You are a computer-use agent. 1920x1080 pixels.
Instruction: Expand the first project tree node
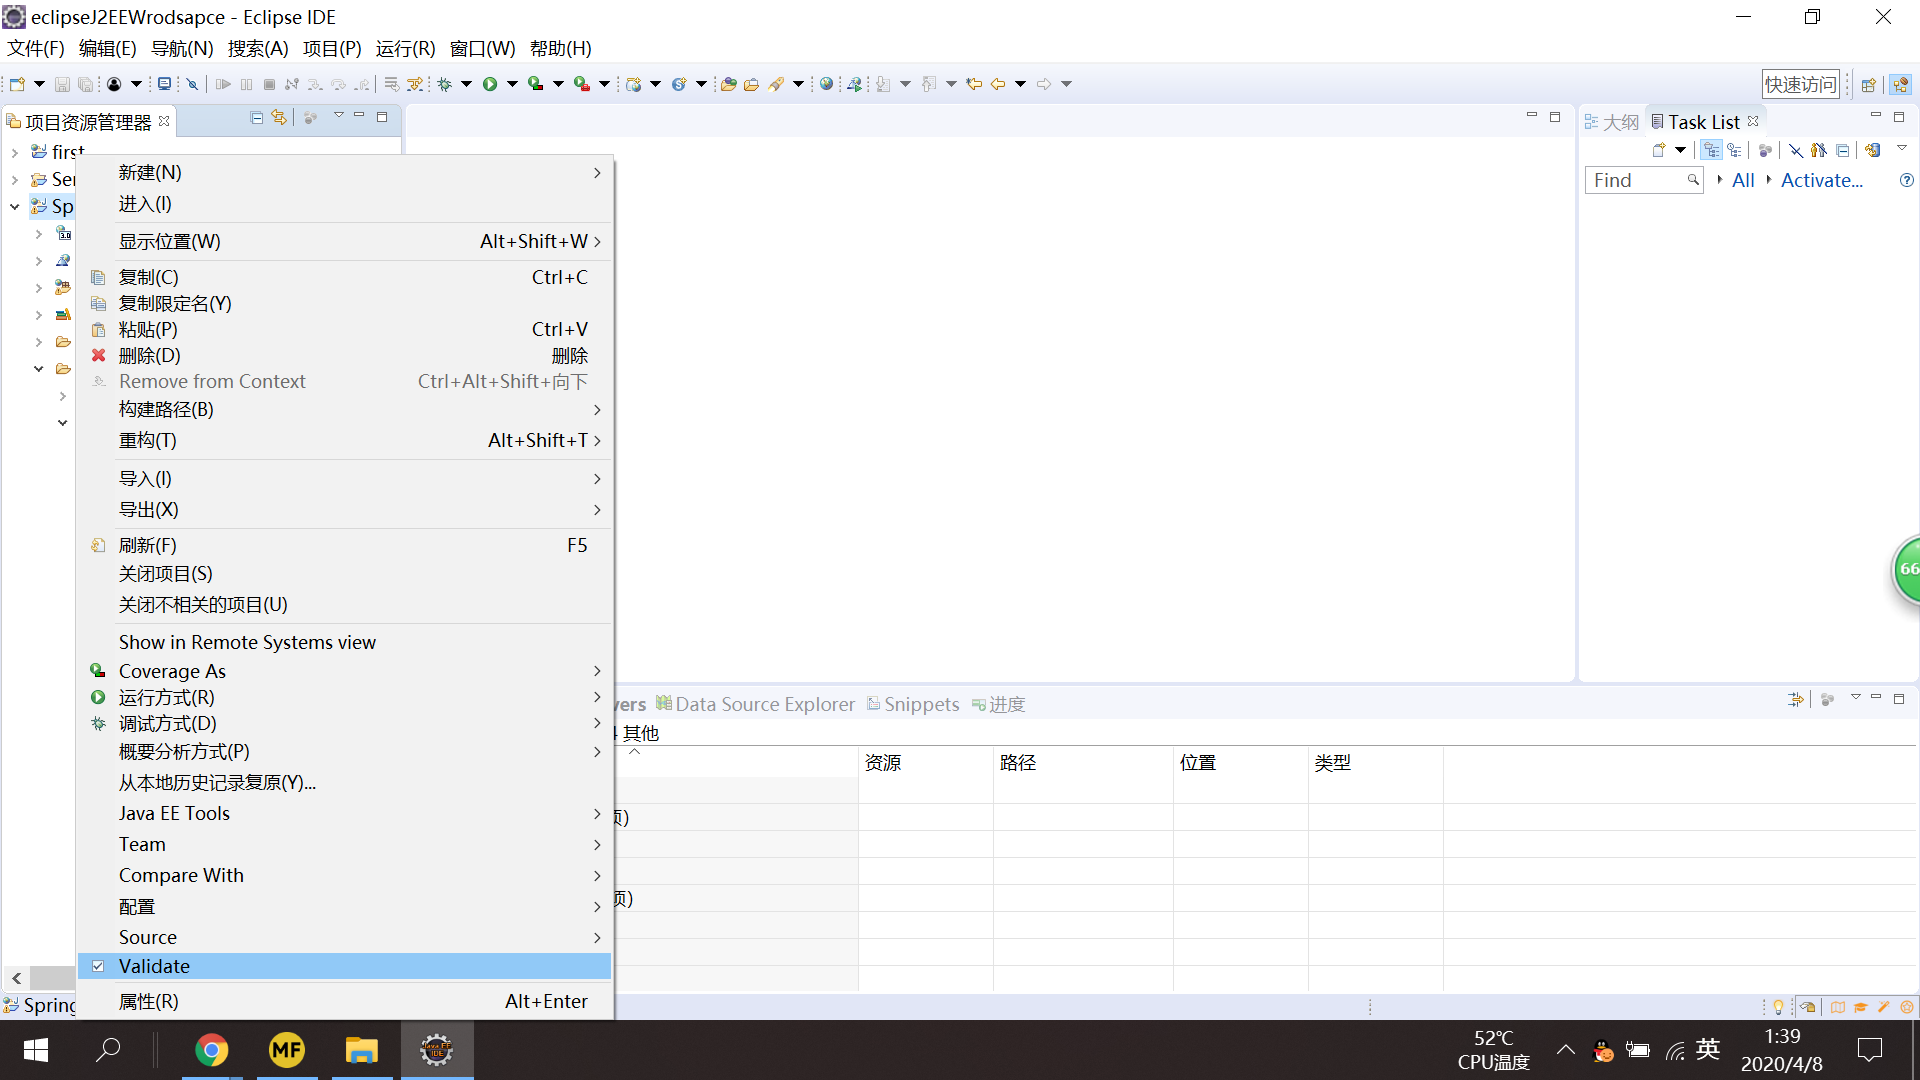[15, 152]
